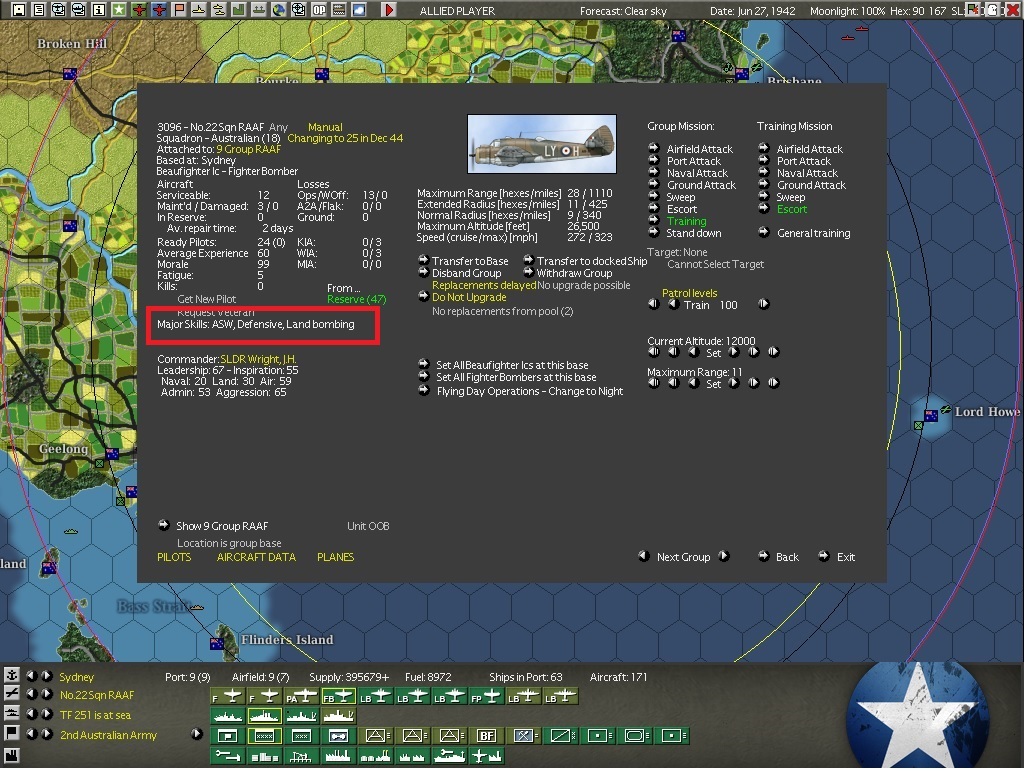Select the BF base force unit icon
The image size is (1025, 771).
[x=486, y=736]
